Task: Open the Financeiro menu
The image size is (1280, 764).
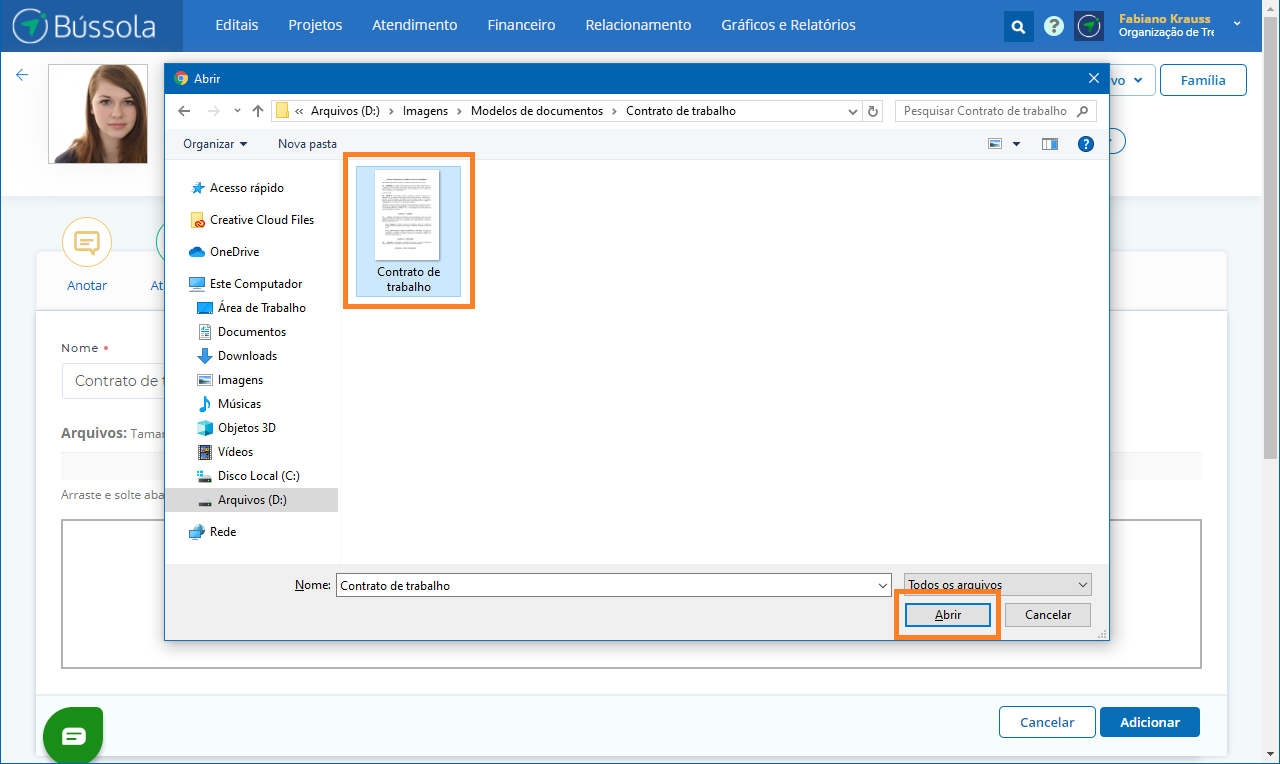Action: 522,25
